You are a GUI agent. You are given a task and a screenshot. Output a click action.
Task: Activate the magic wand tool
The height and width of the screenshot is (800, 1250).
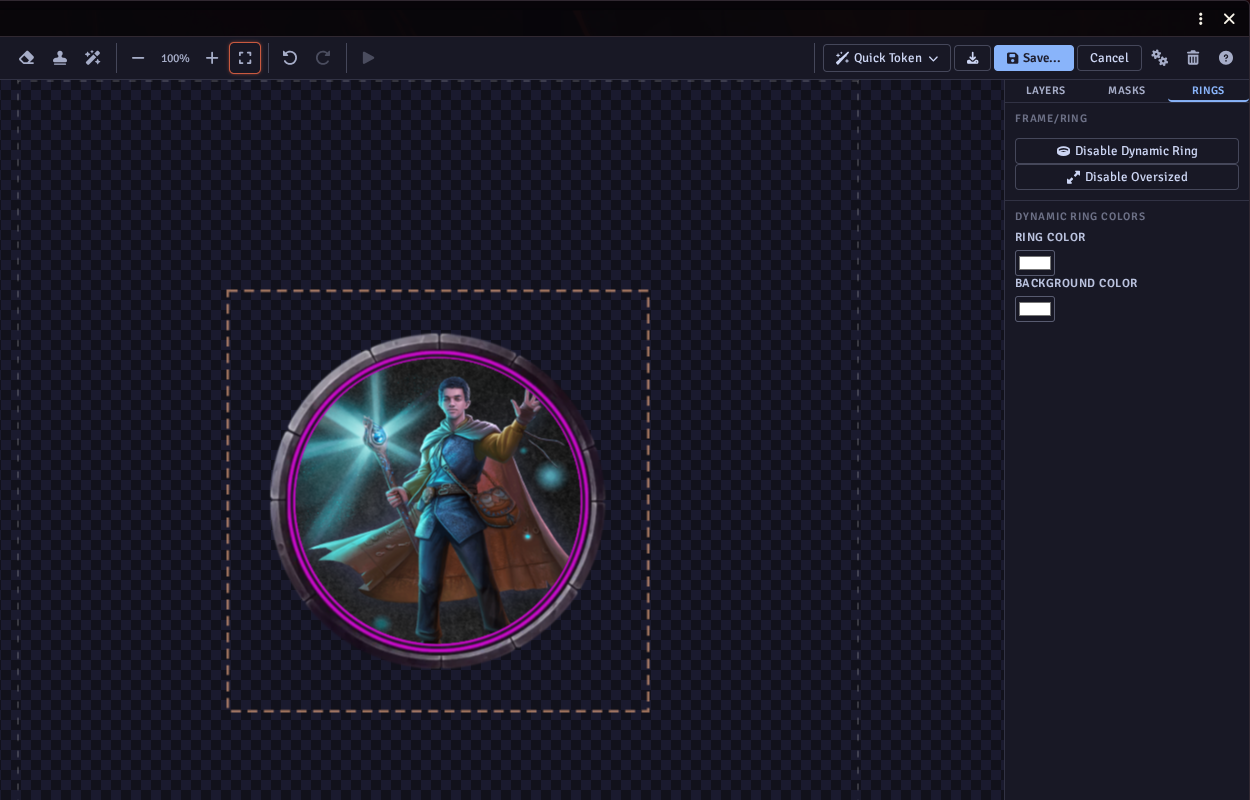[93, 58]
